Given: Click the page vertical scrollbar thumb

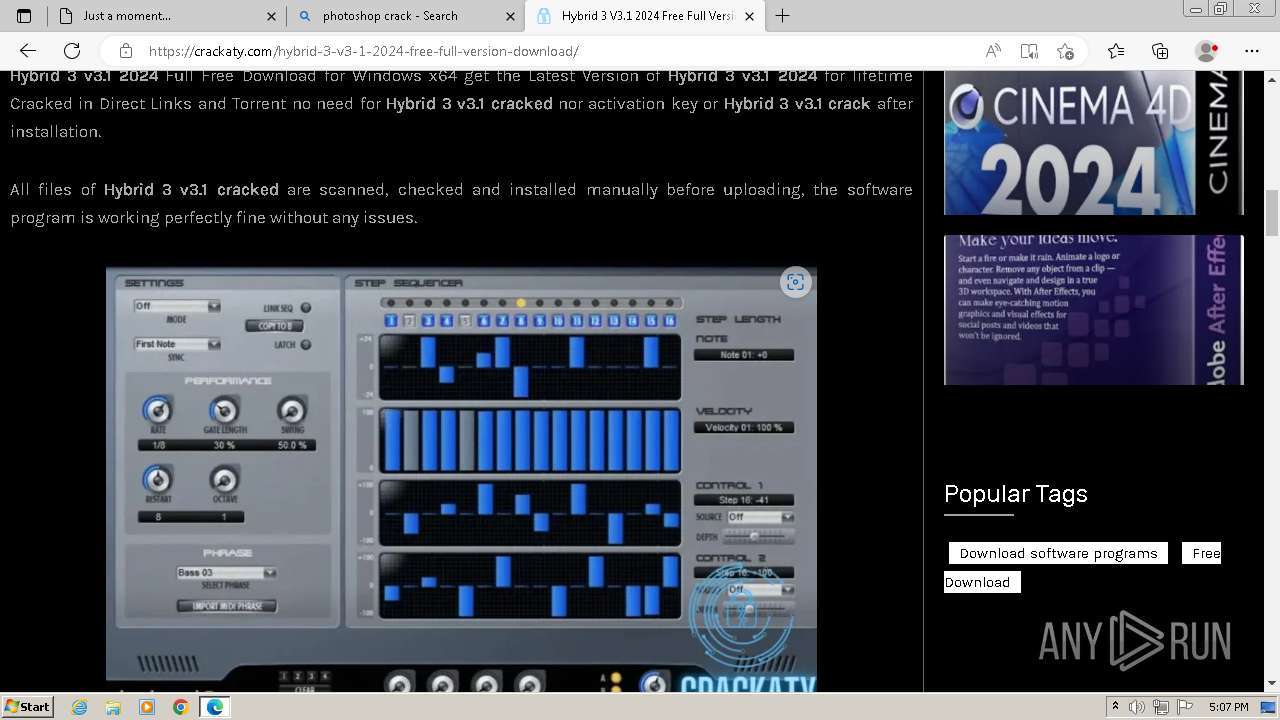Looking at the screenshot, I should 1272,212.
